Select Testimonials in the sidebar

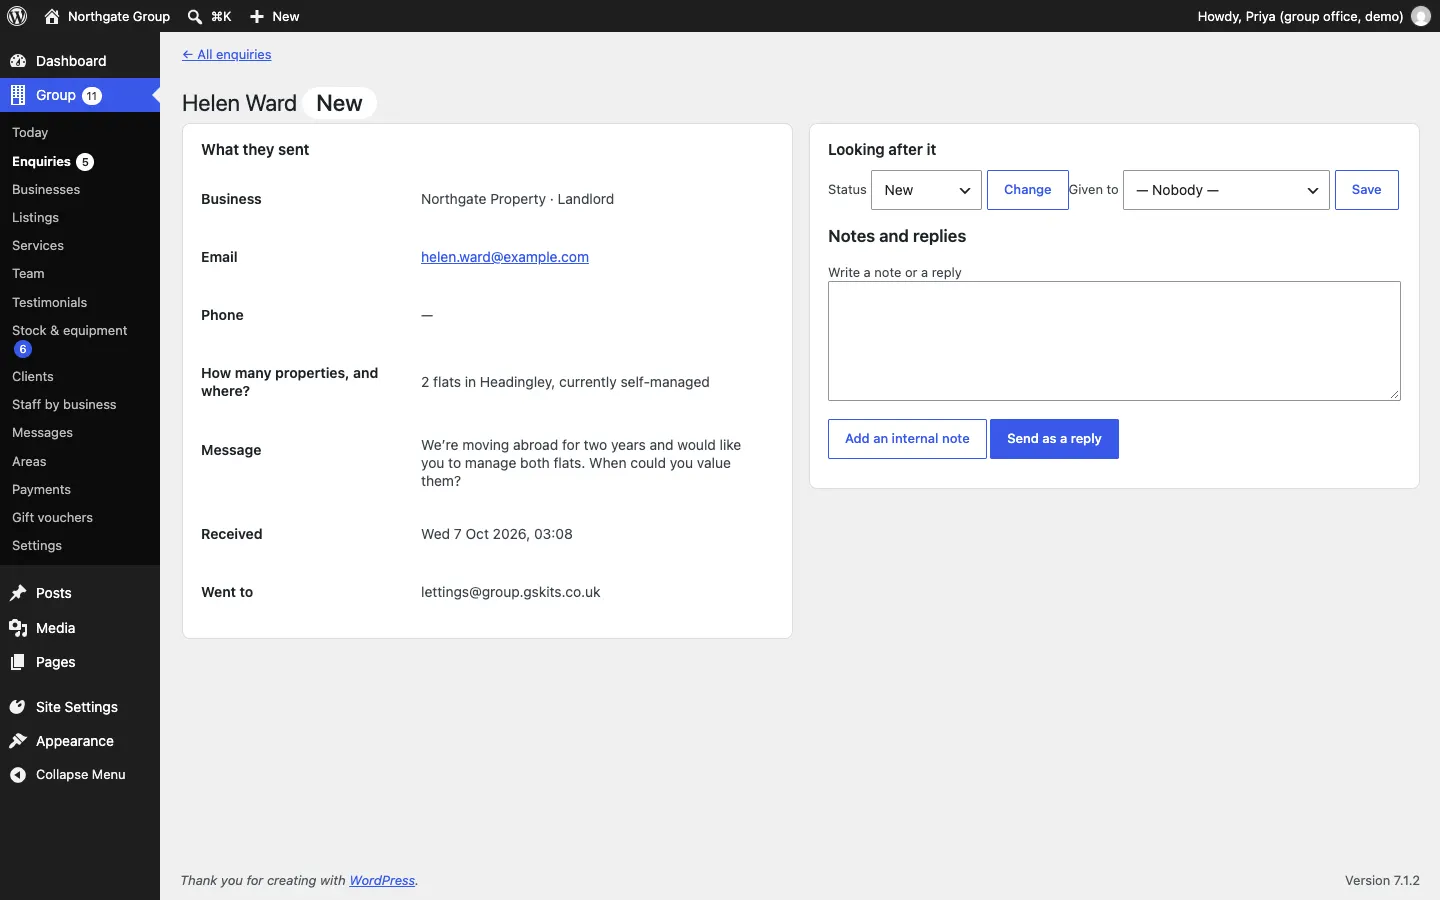click(x=49, y=302)
